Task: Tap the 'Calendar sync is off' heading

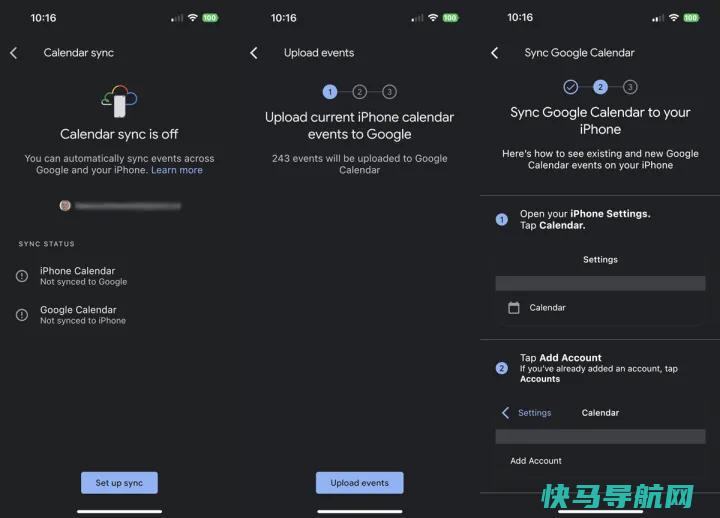Action: pyautogui.click(x=119, y=134)
